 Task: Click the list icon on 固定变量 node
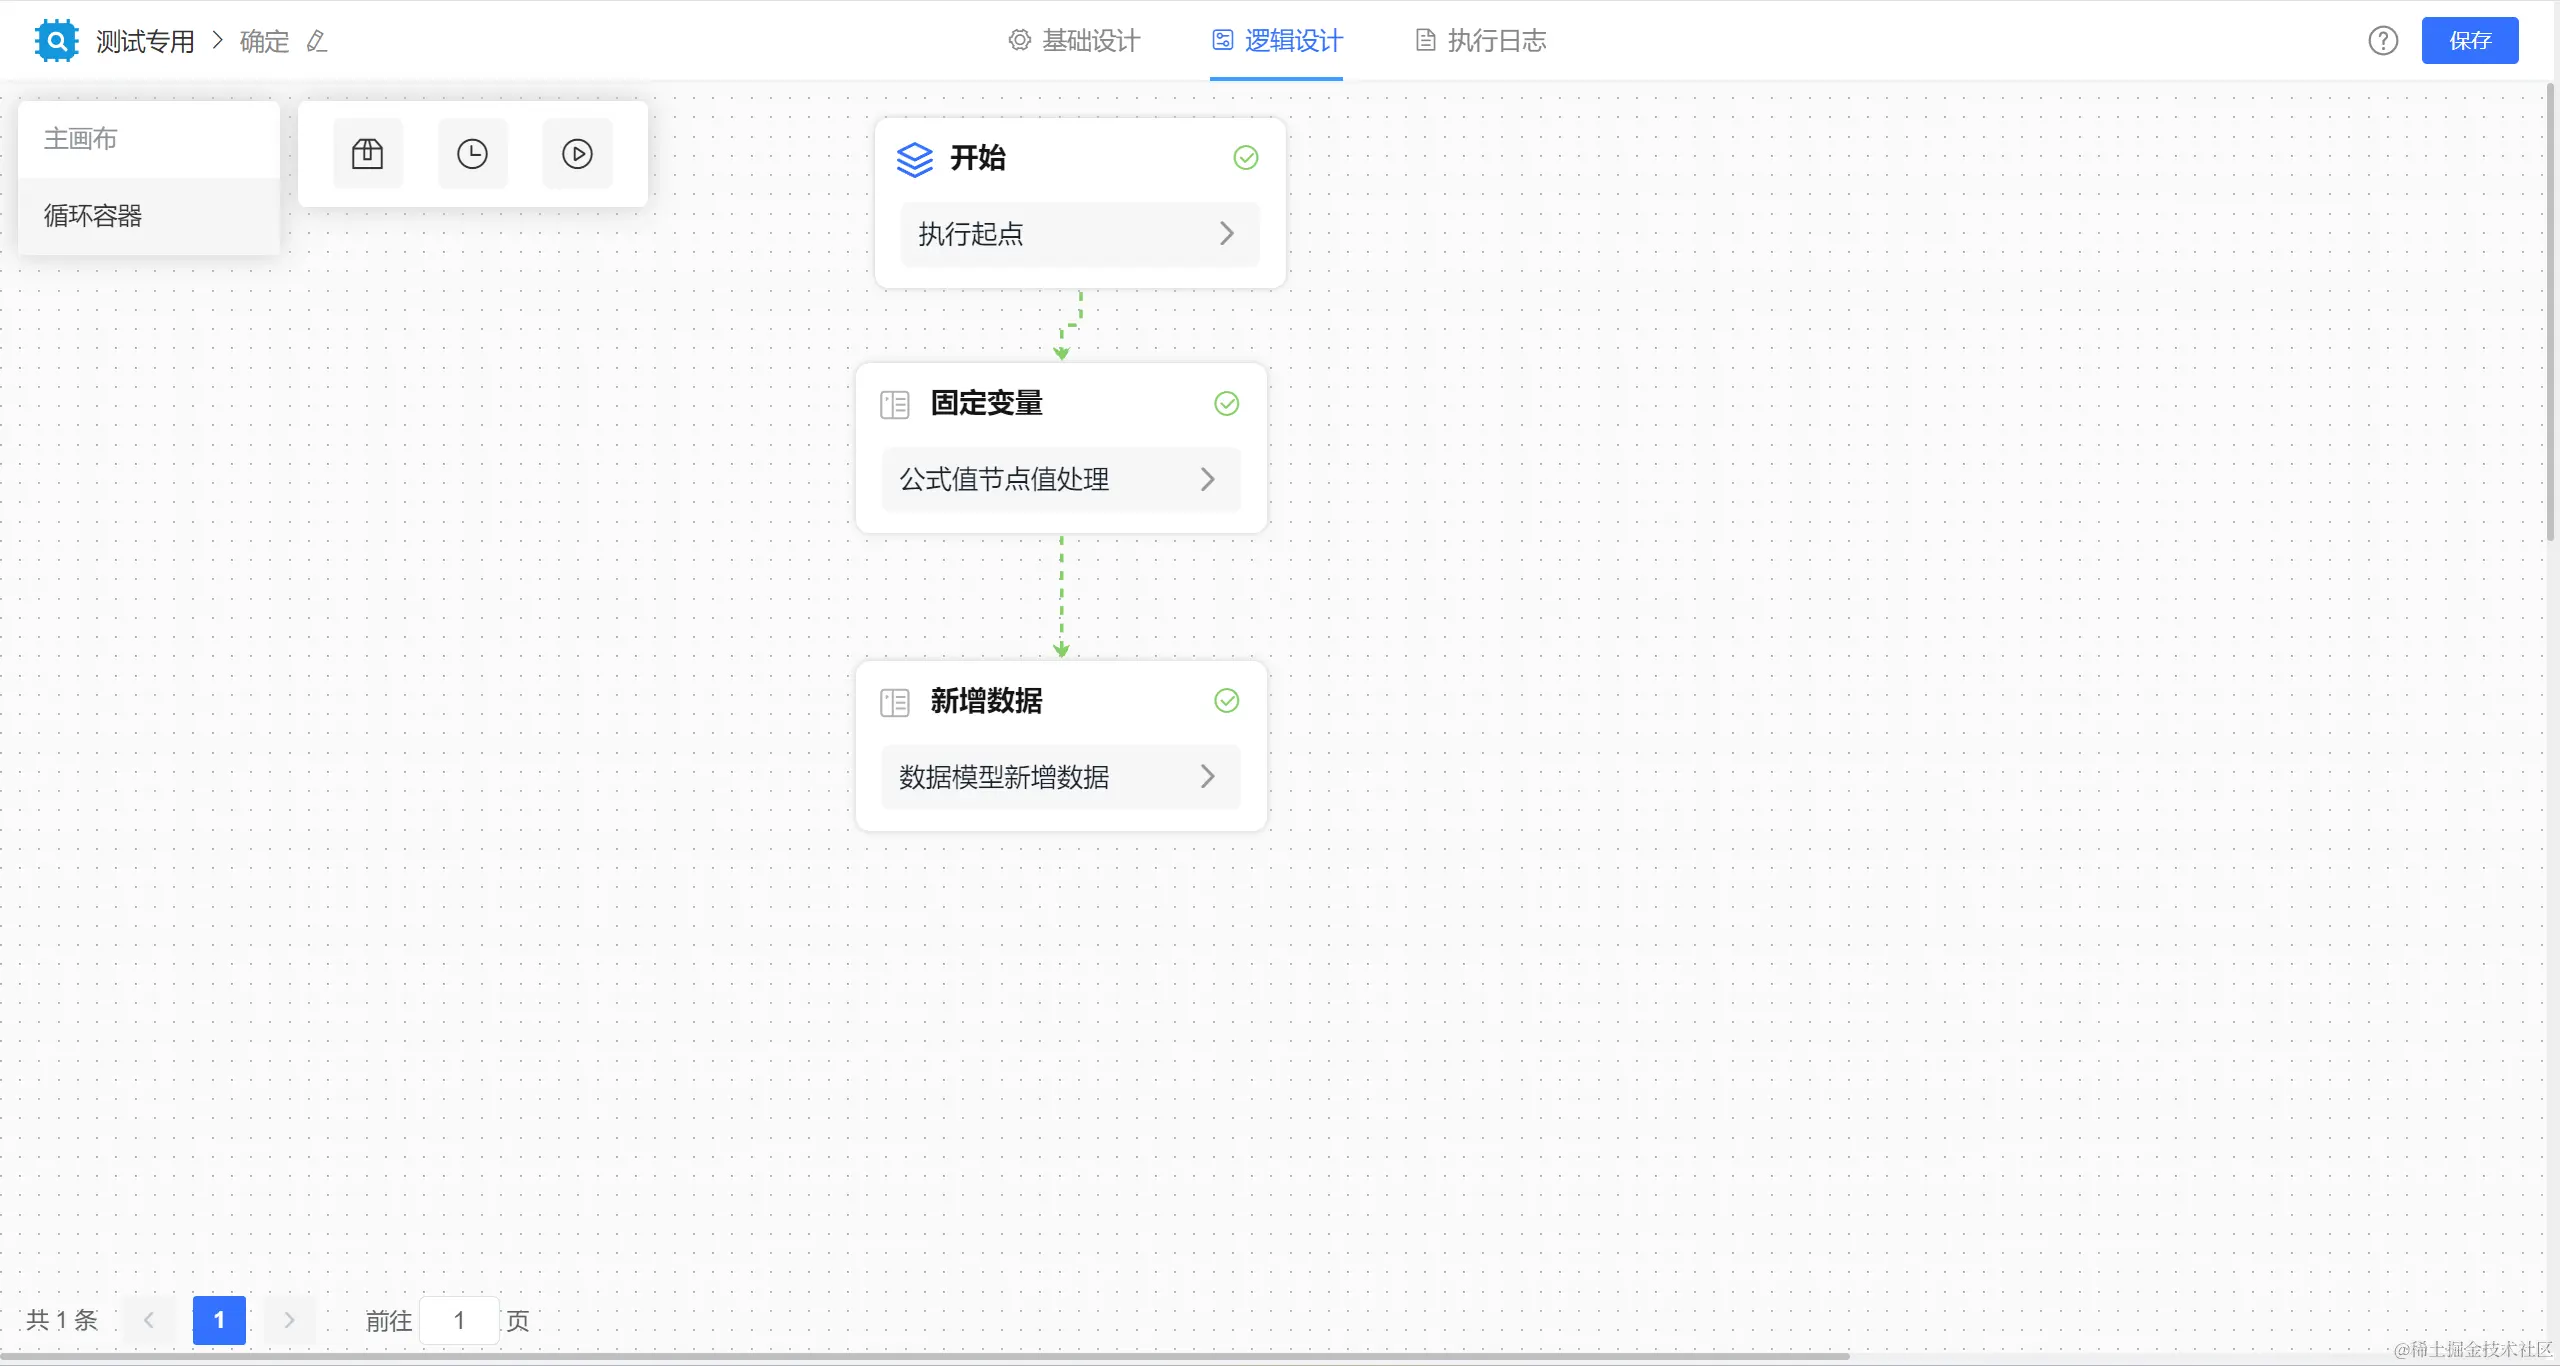coord(894,404)
